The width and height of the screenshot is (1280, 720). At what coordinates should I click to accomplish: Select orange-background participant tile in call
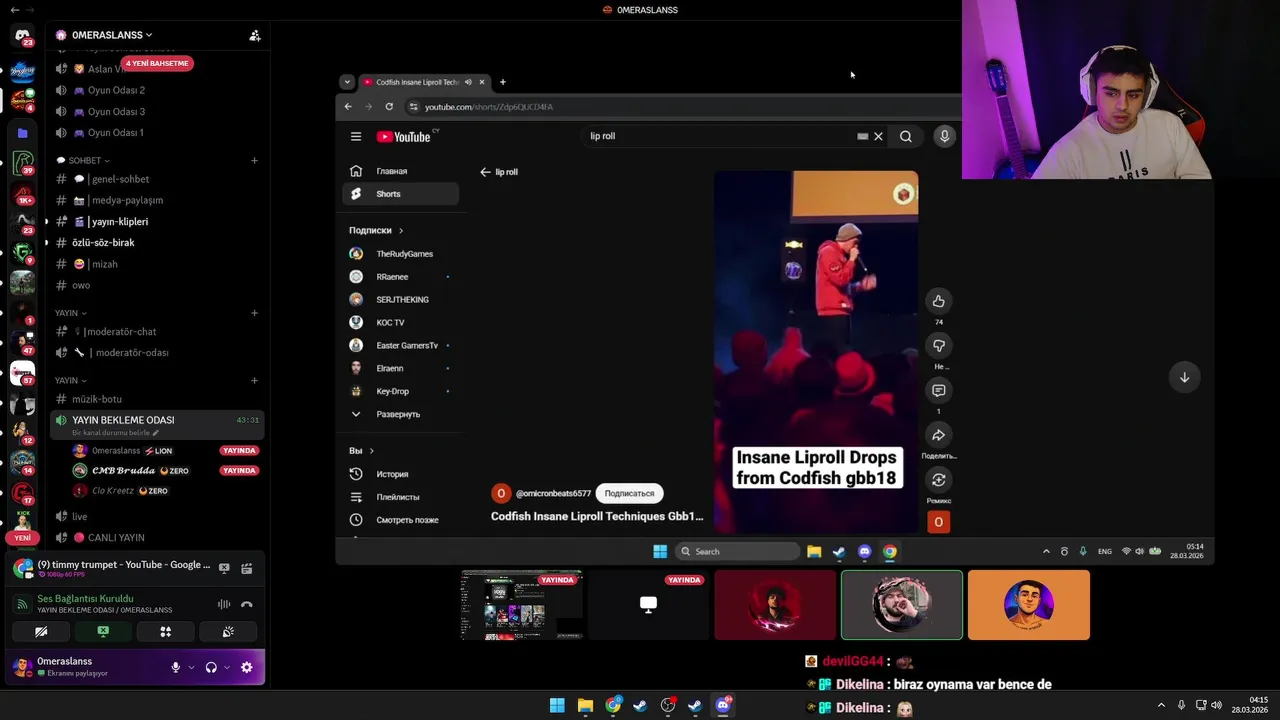(x=1028, y=605)
